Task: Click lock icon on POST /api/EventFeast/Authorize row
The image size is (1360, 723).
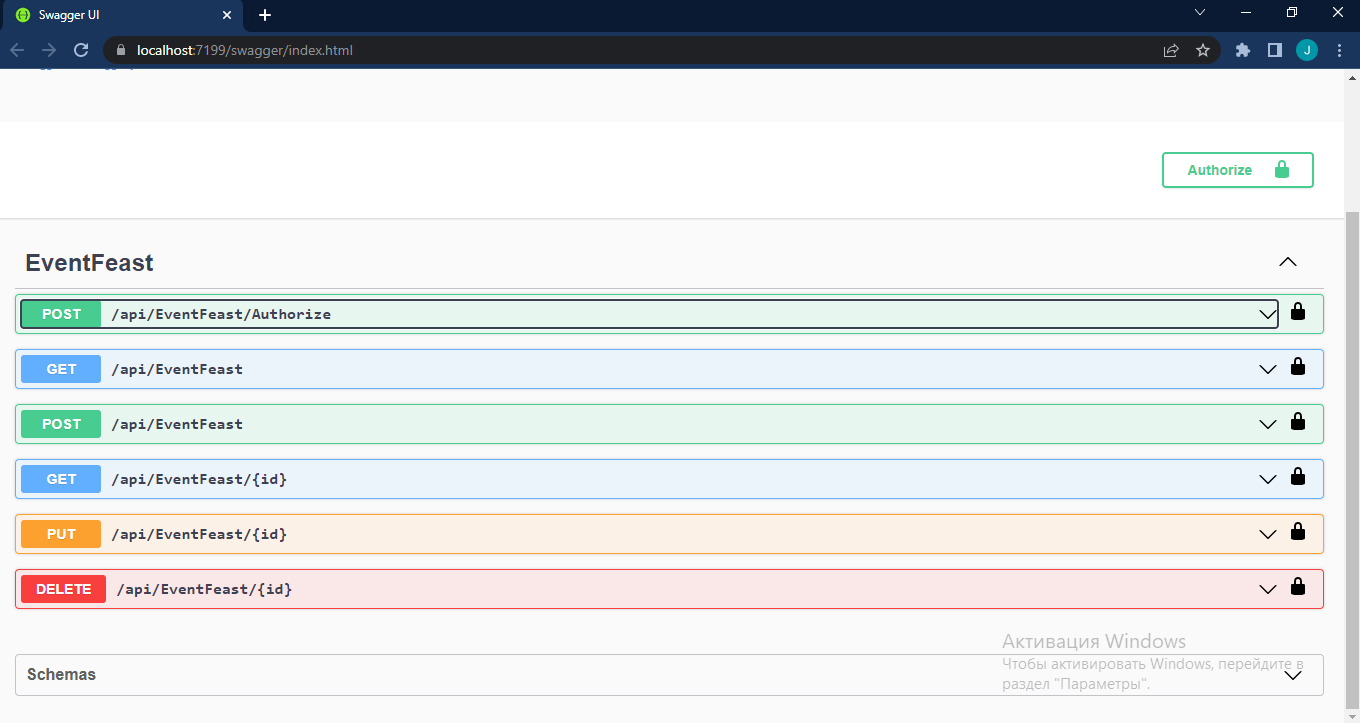Action: (x=1298, y=311)
